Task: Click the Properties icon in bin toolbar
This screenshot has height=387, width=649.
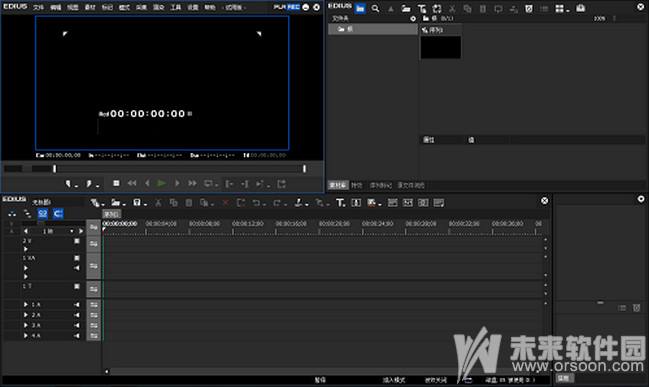Action: click(529, 8)
